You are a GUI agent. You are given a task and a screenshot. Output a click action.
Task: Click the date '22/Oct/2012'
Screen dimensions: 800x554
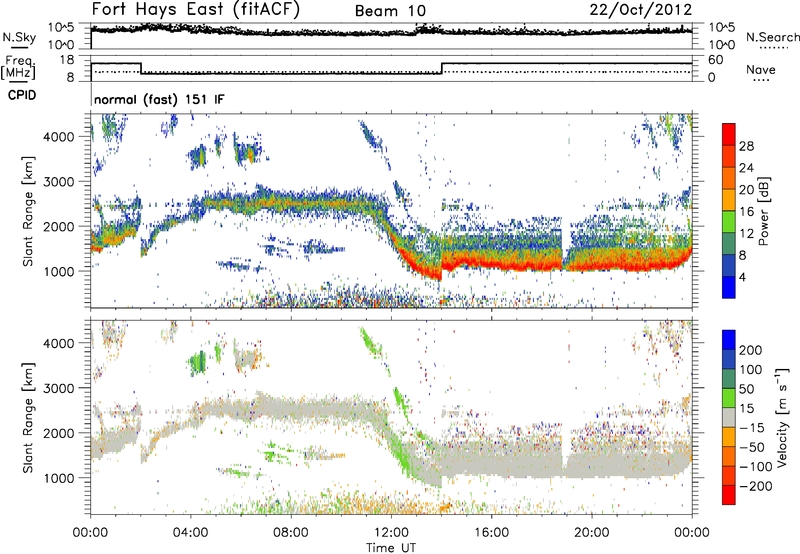click(641, 10)
